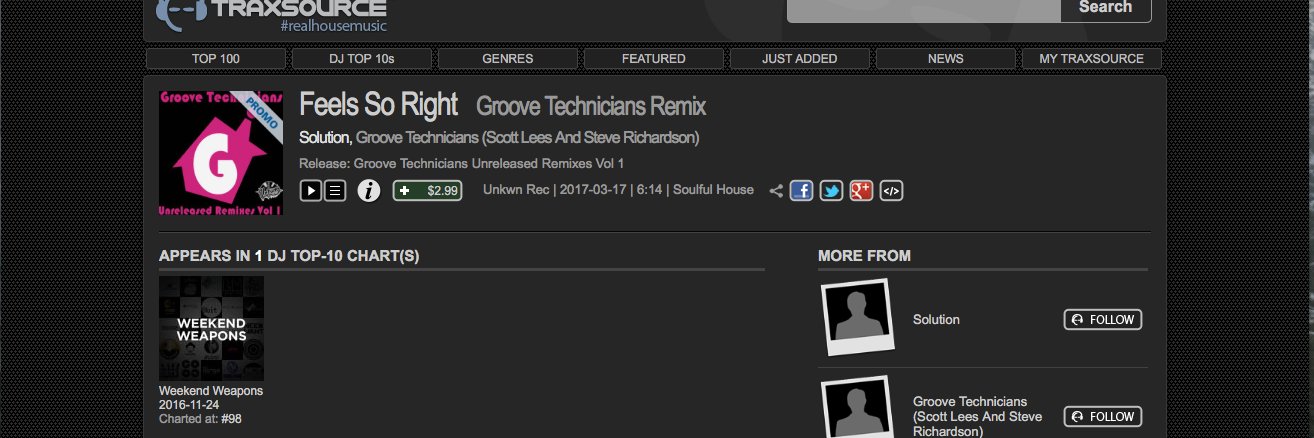Get embed code for track

pos(891,190)
